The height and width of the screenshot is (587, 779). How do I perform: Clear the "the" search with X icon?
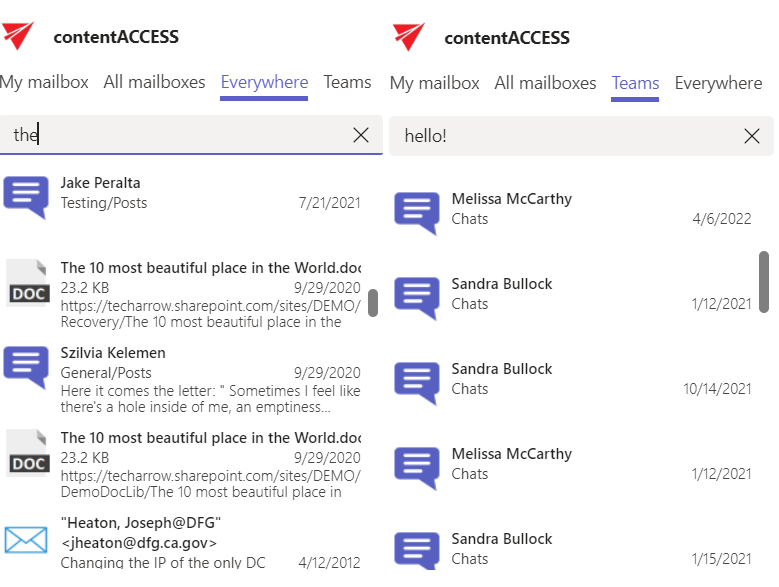point(361,135)
